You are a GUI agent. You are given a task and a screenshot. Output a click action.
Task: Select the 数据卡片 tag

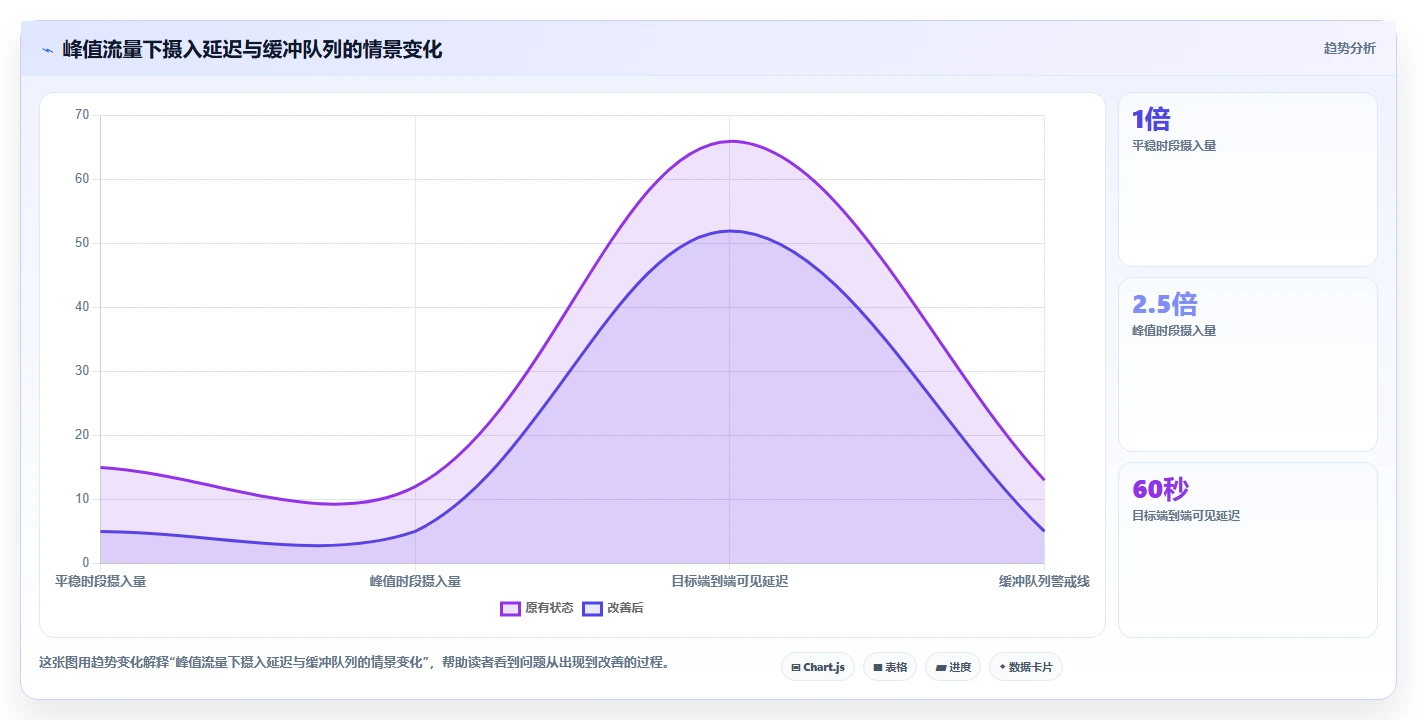pos(1025,667)
